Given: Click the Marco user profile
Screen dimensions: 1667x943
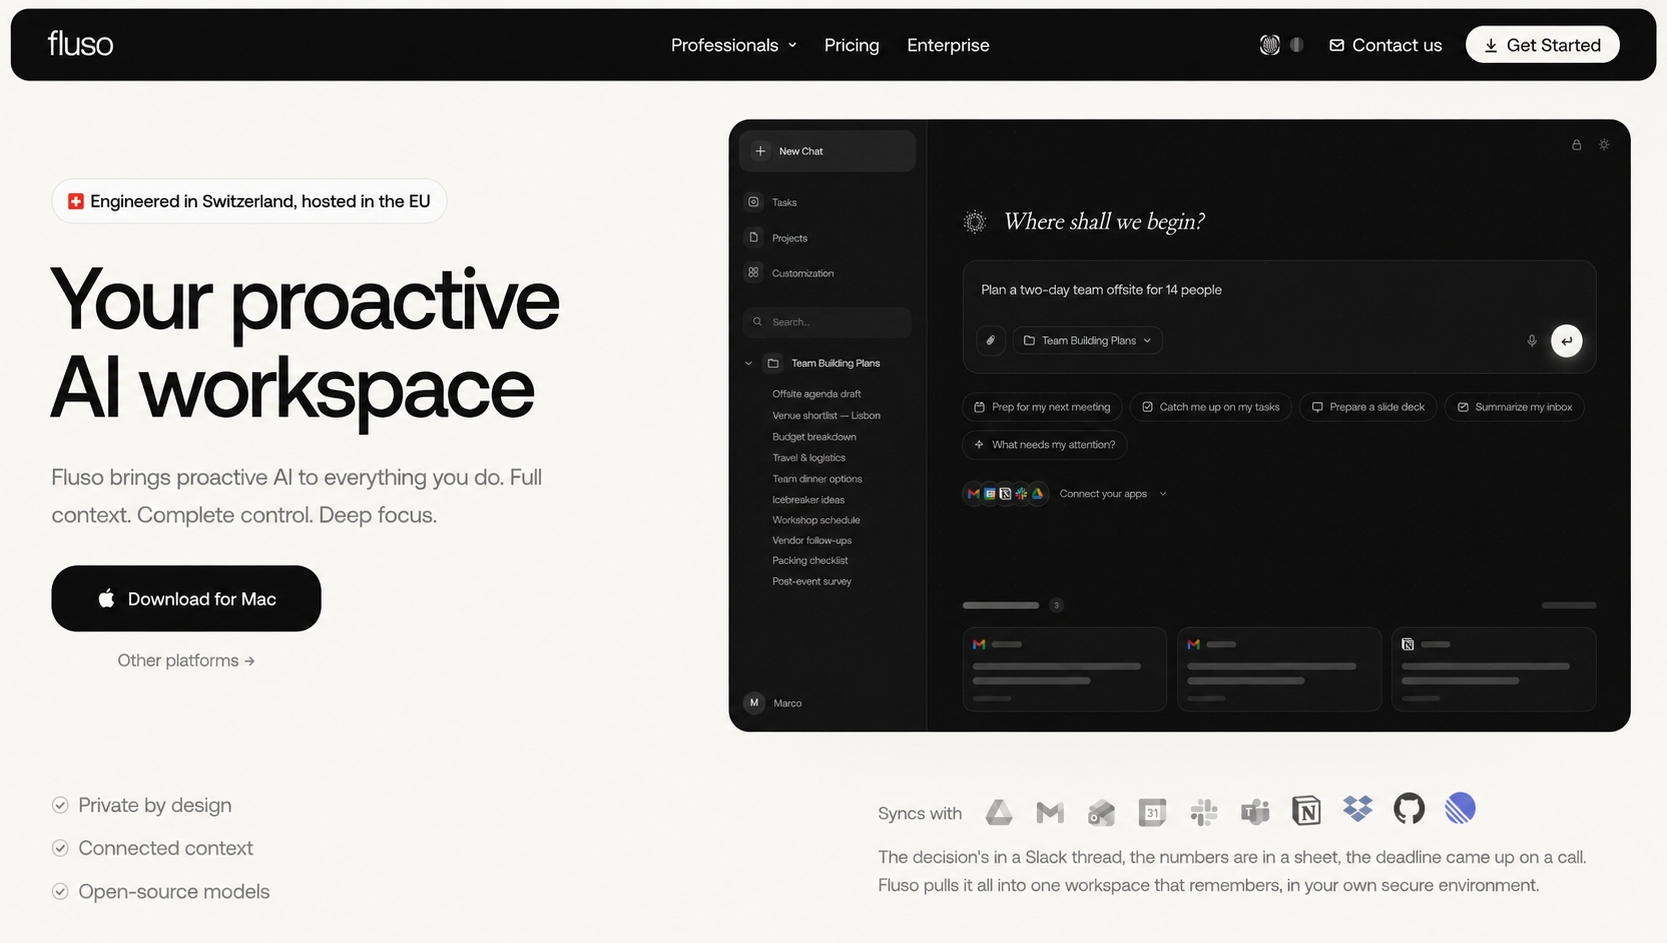Looking at the screenshot, I should click(774, 703).
